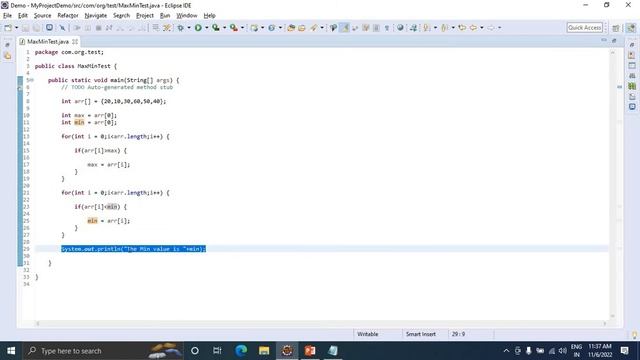Click the External Tools run icon

tap(233, 28)
